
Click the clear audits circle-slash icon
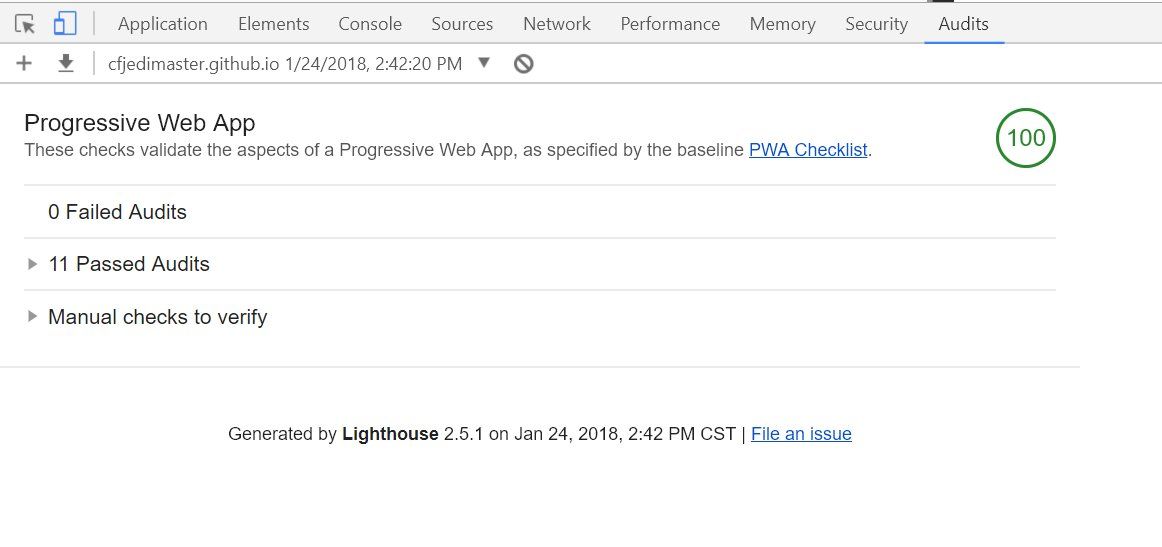tap(524, 64)
